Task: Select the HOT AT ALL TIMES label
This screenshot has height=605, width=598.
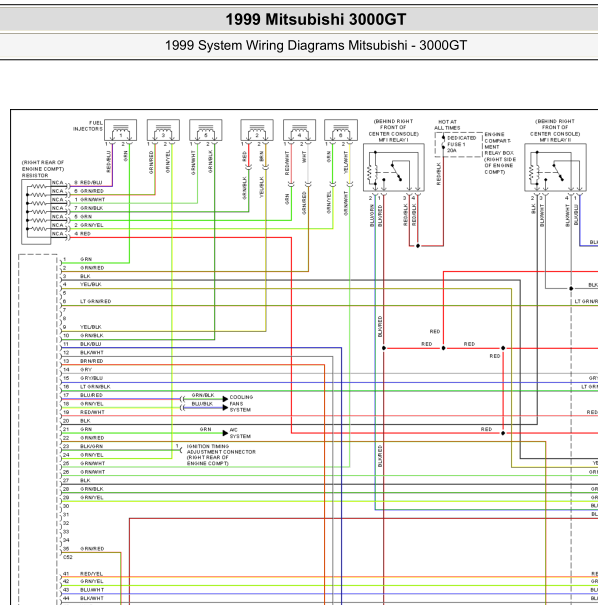Action: 447,125
